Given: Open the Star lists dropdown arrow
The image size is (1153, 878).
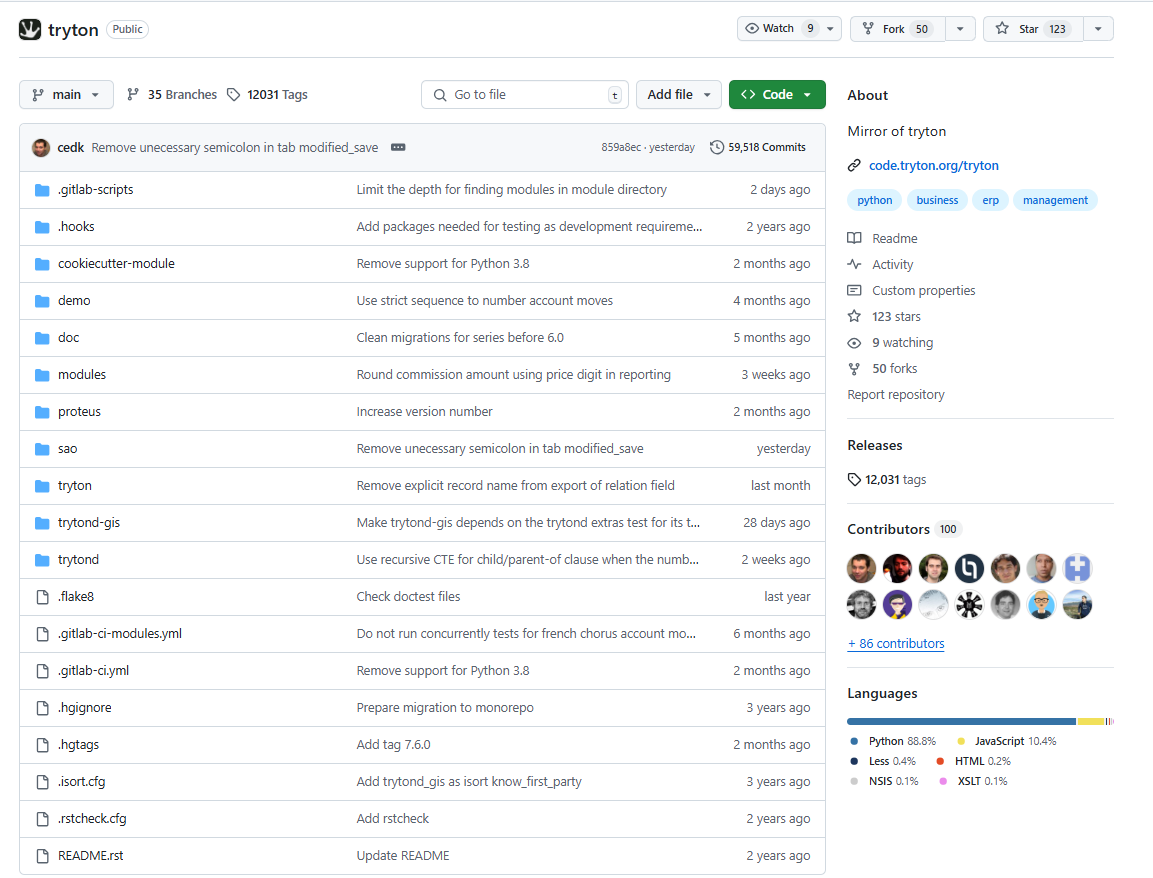Looking at the screenshot, I should 1099,29.
